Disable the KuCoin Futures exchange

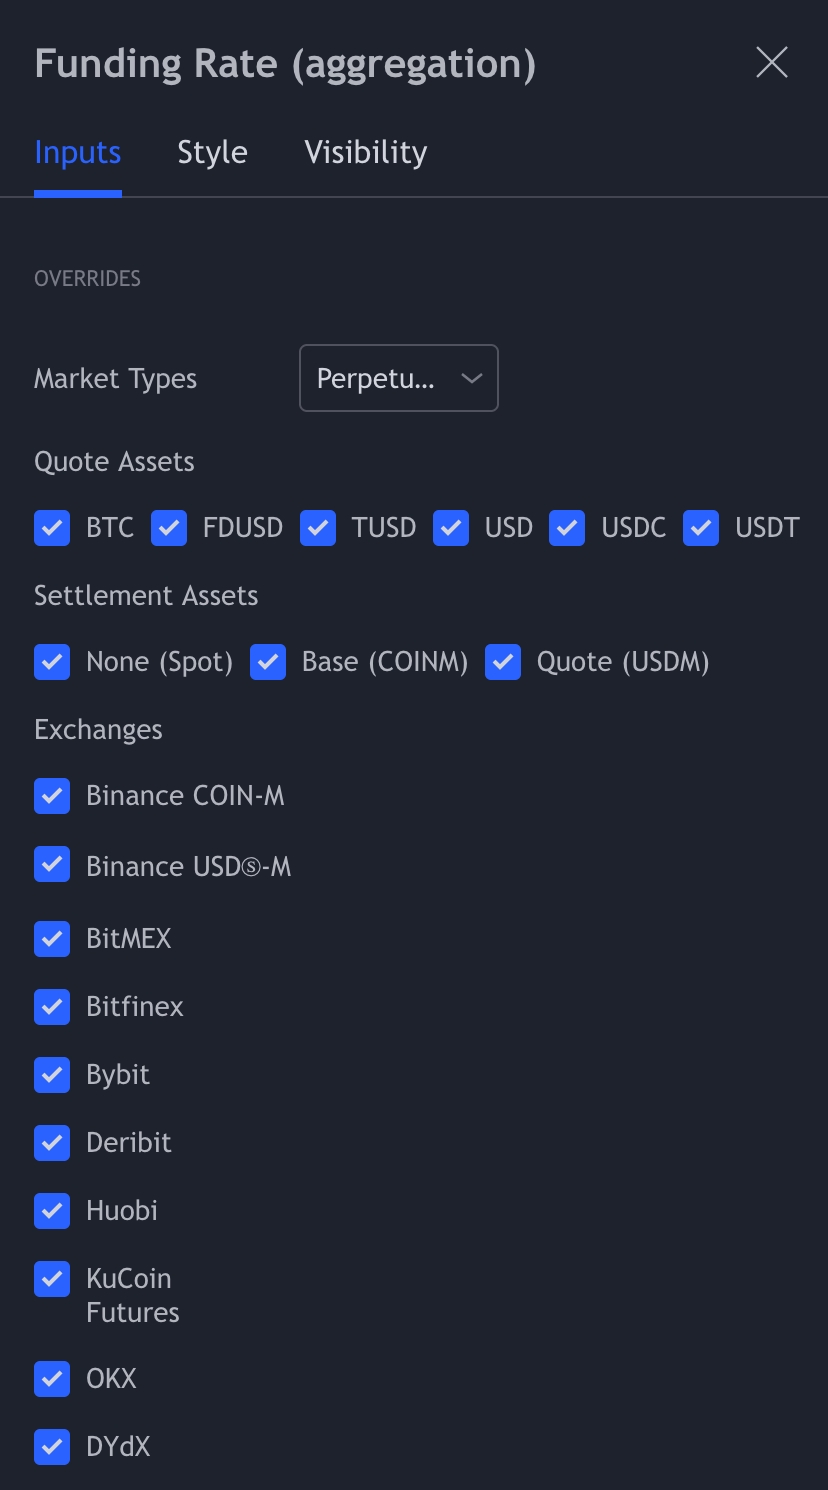coord(52,1279)
